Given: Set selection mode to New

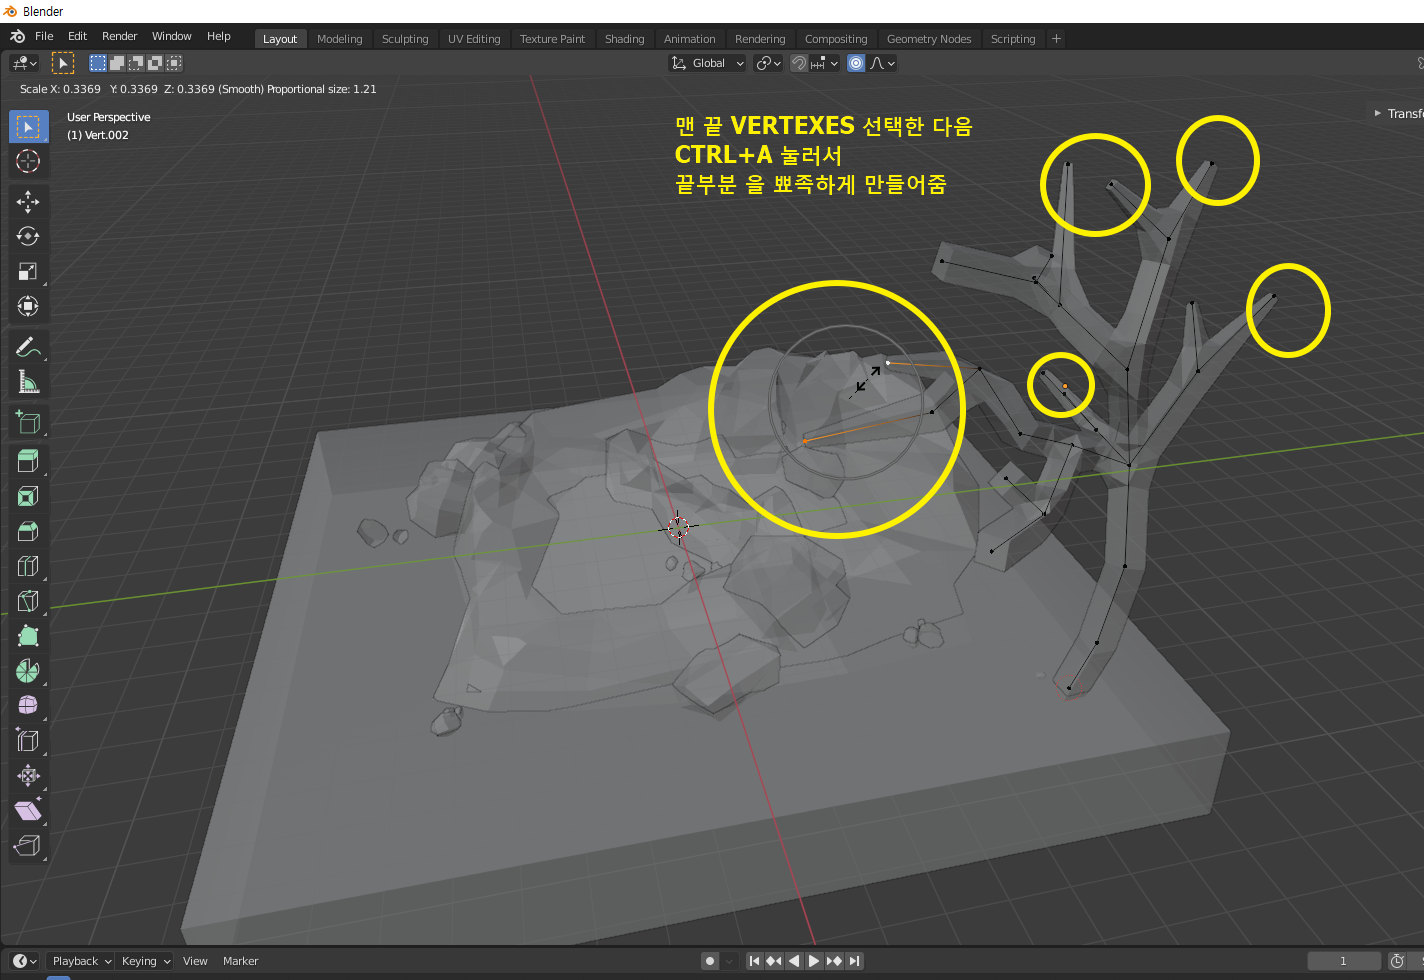Looking at the screenshot, I should coord(98,63).
